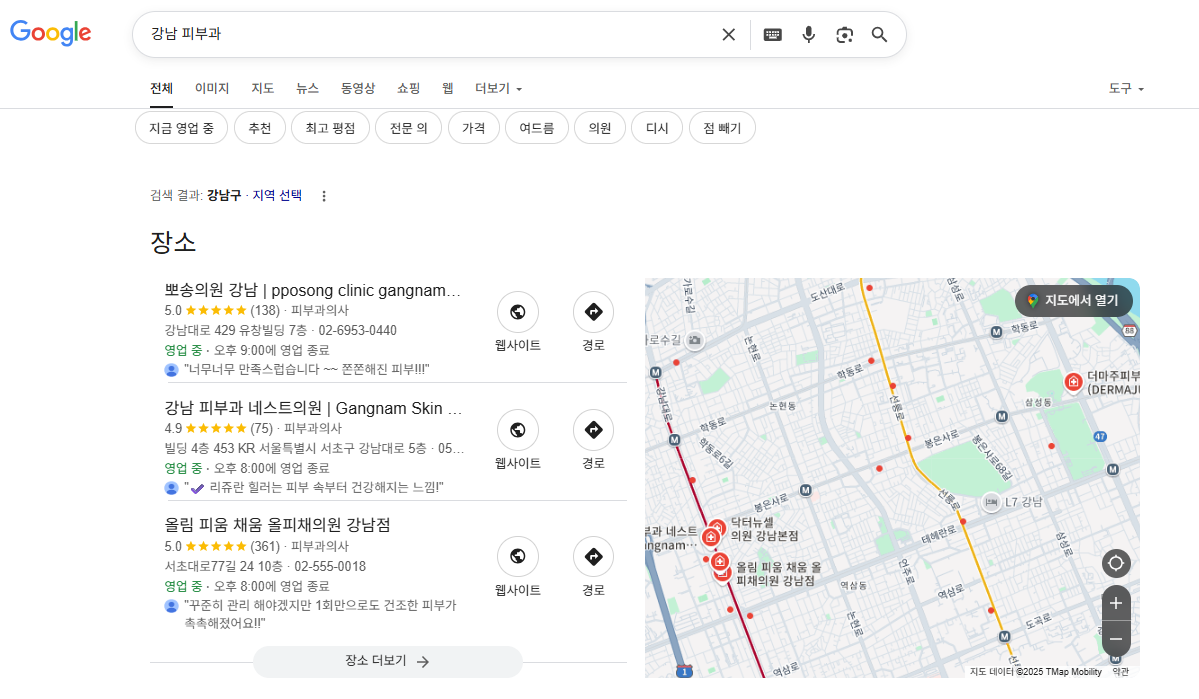Open 뽀송의원 강남 pposong clinic listing title
Image resolution: width=1199 pixels, height=699 pixels.
(x=312, y=291)
